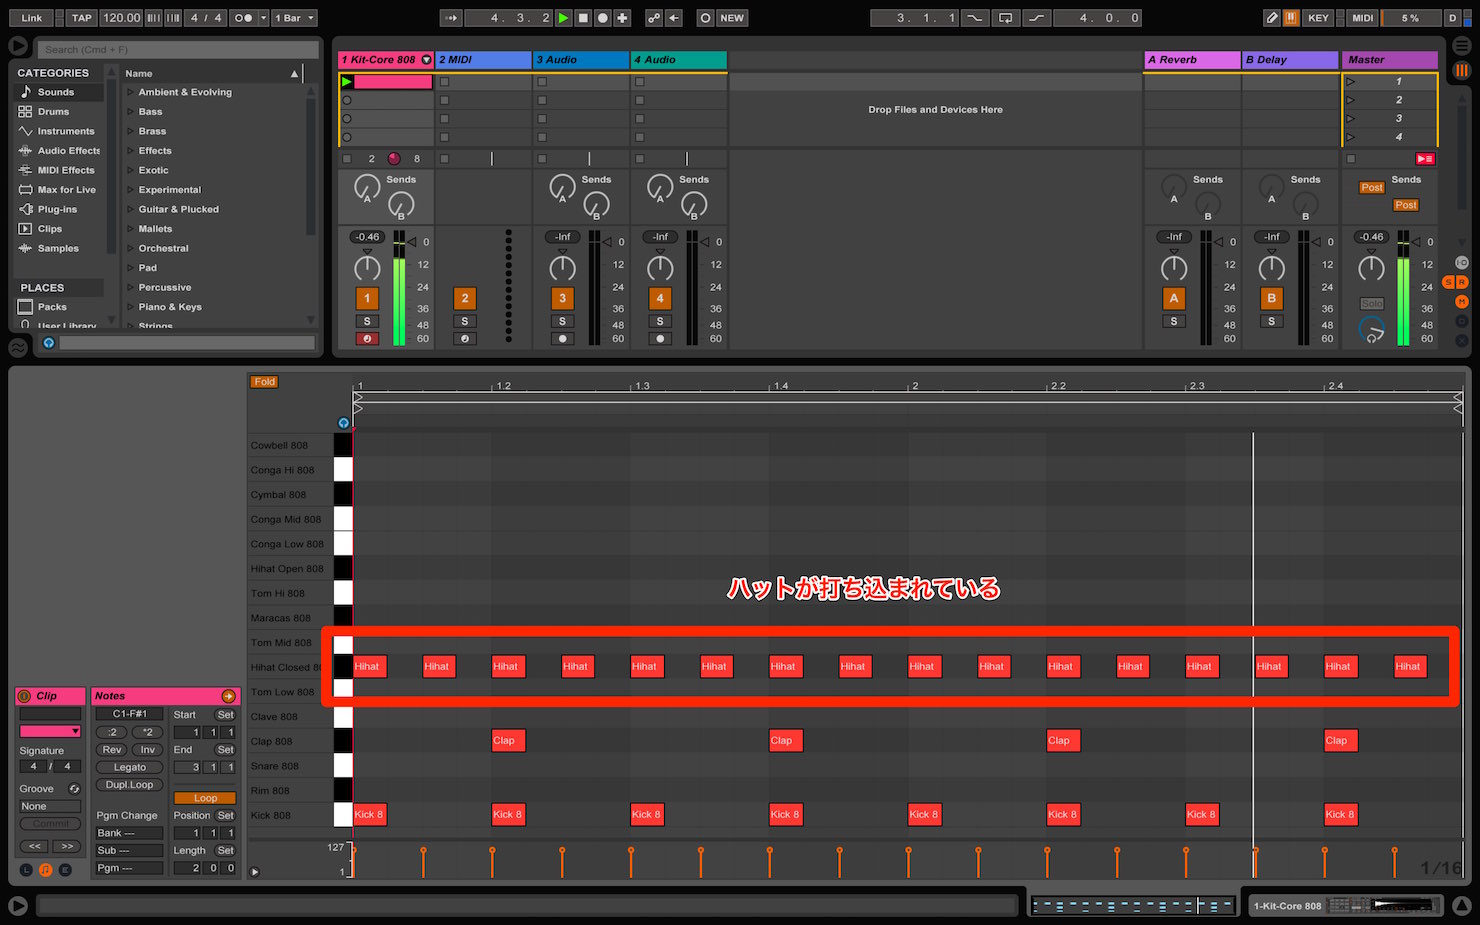Enable the Fold button in the note editor
Viewport: 1480px width, 925px height.
pos(264,382)
